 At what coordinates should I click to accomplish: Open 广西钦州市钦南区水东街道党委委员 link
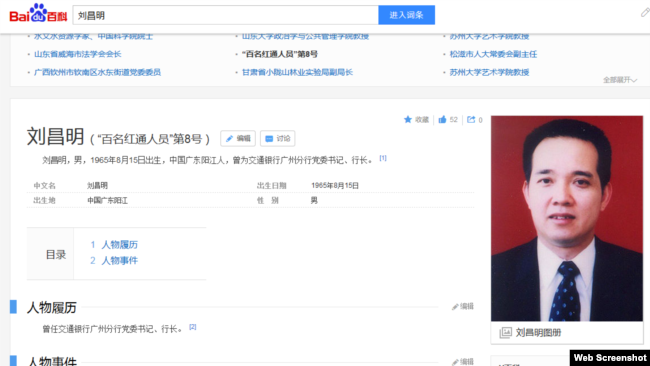point(97,72)
